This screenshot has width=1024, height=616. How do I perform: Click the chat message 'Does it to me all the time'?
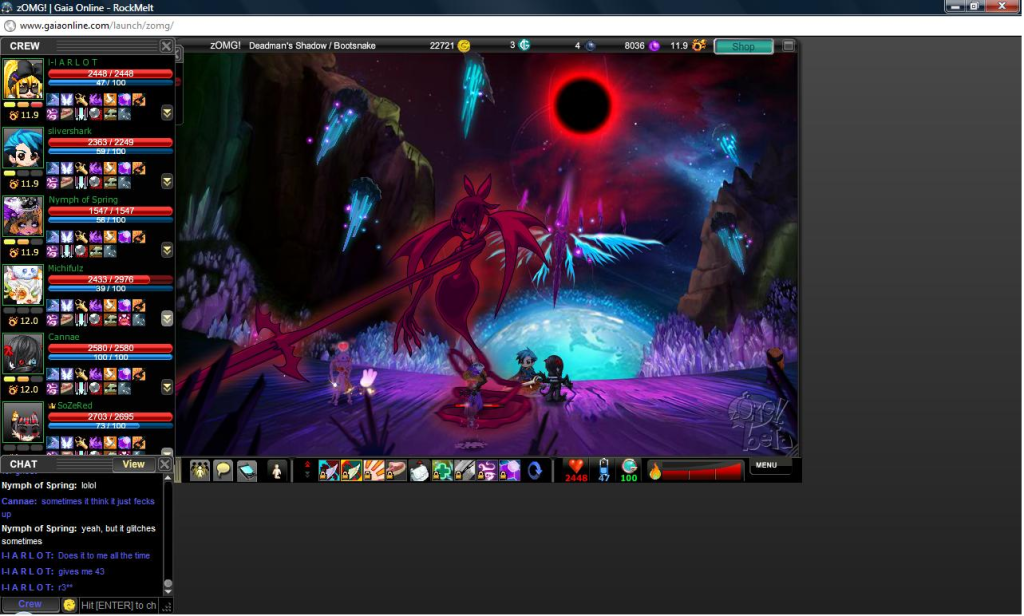point(104,555)
